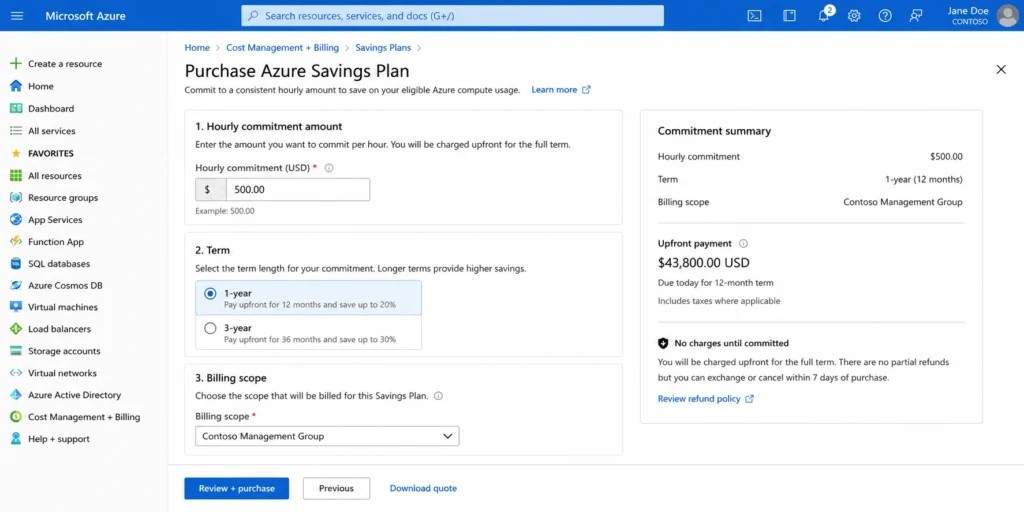The width and height of the screenshot is (1024, 512).
Task: Click the Load balancers icon
Action: coord(16,329)
